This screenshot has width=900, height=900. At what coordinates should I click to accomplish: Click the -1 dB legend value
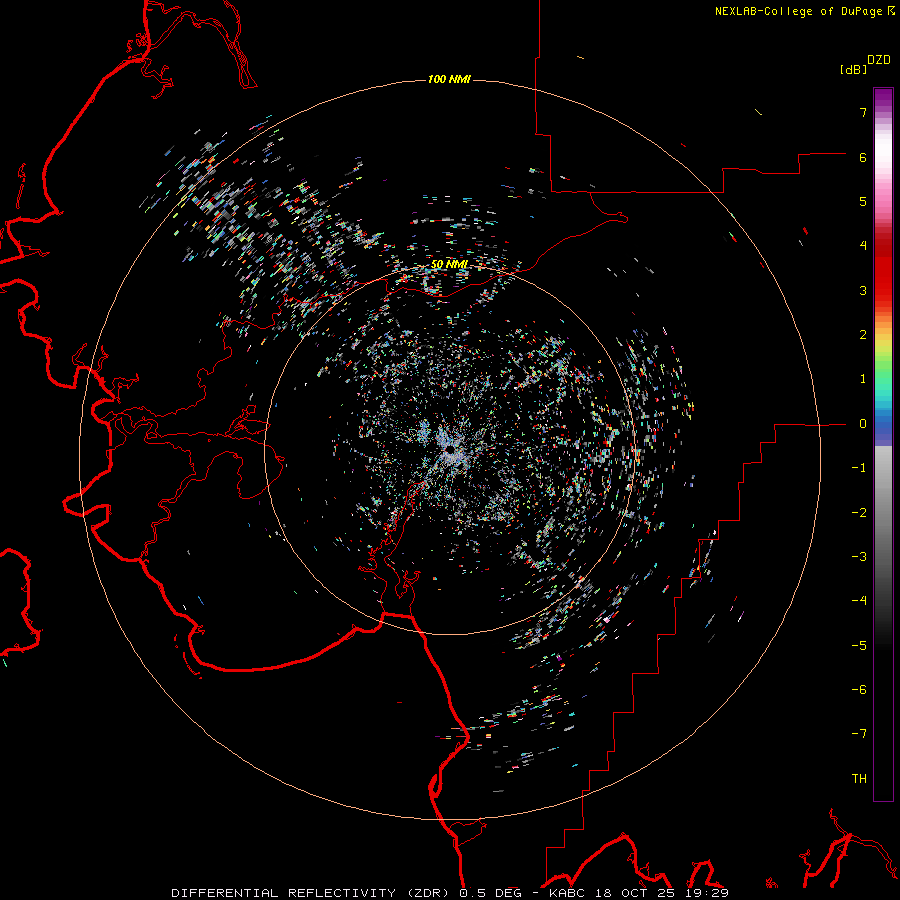(859, 468)
